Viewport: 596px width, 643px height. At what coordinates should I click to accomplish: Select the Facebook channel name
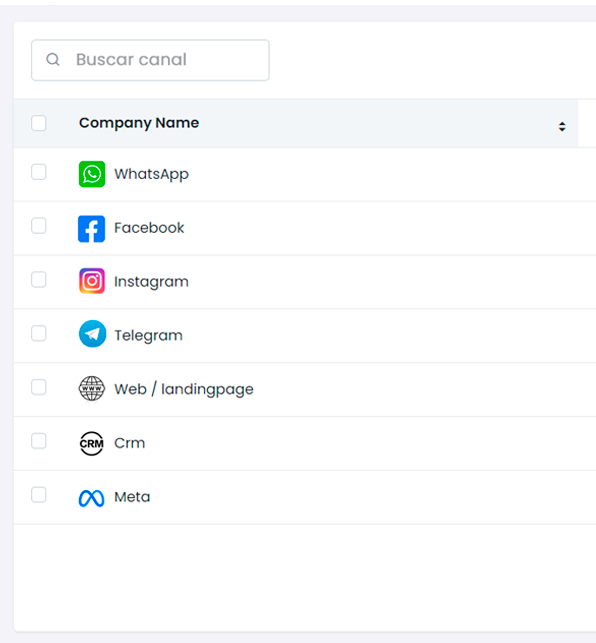point(149,228)
